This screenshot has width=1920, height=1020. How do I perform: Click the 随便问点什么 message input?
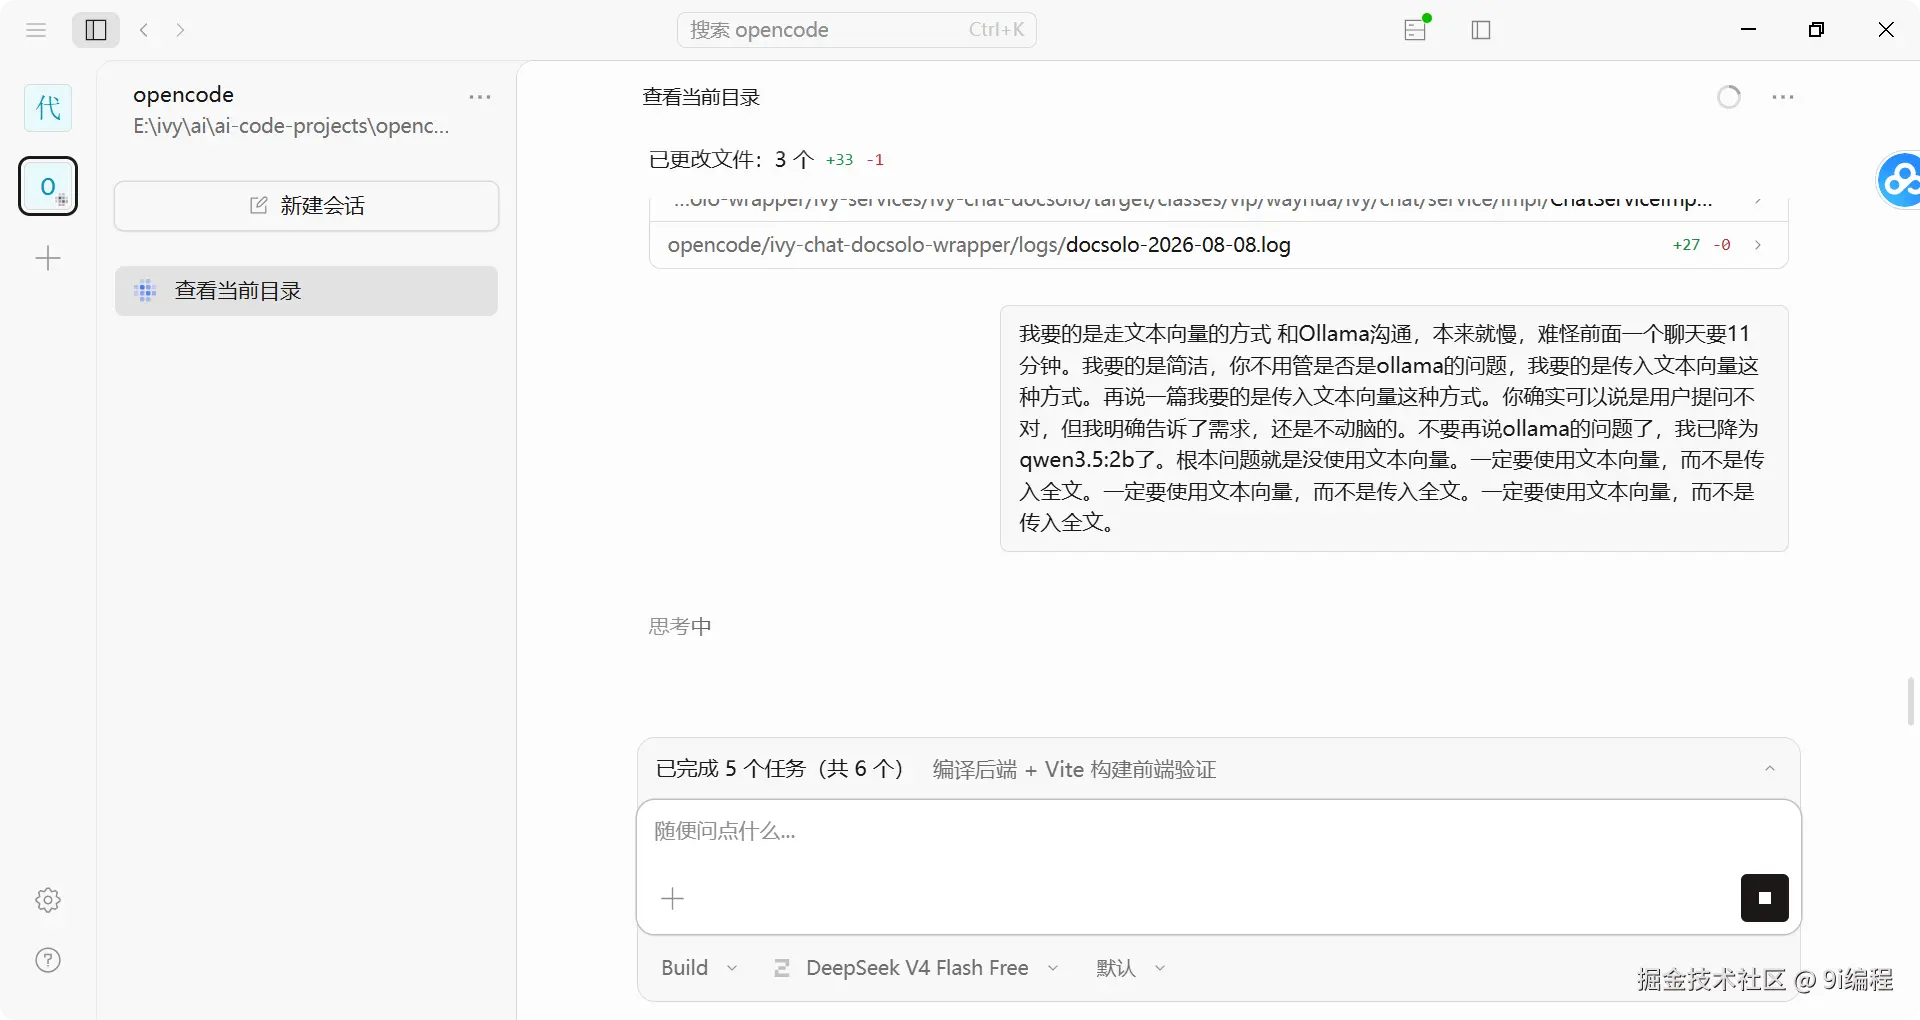click(1218, 832)
